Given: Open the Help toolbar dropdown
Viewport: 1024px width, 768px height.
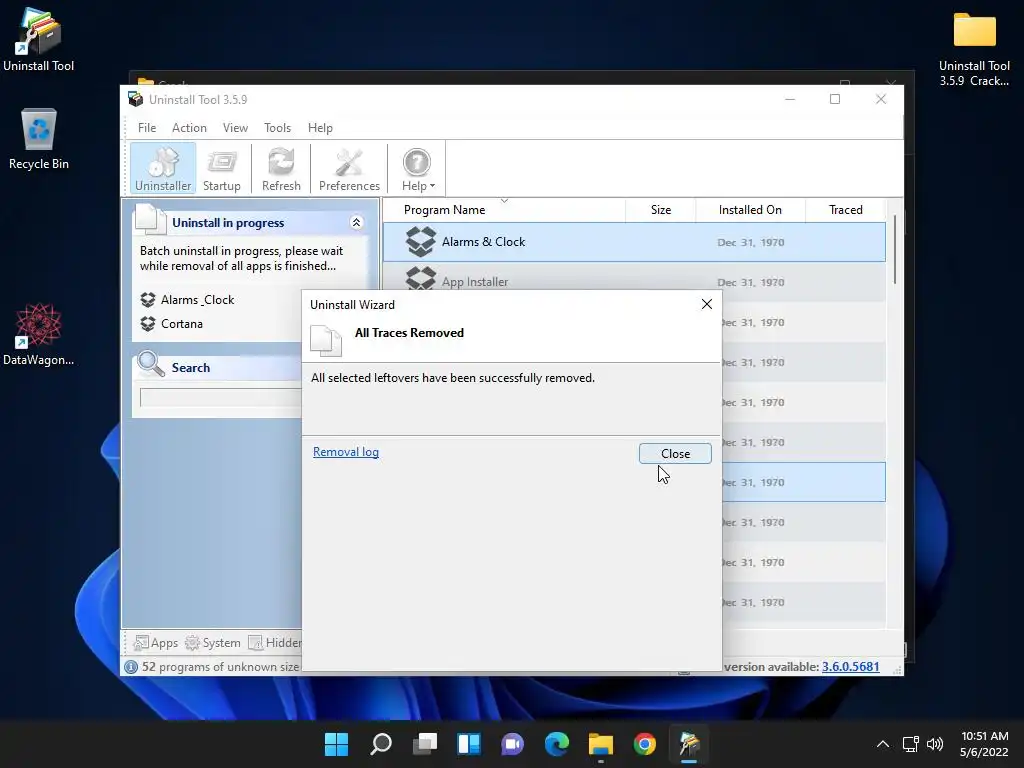Looking at the screenshot, I should point(417,168).
